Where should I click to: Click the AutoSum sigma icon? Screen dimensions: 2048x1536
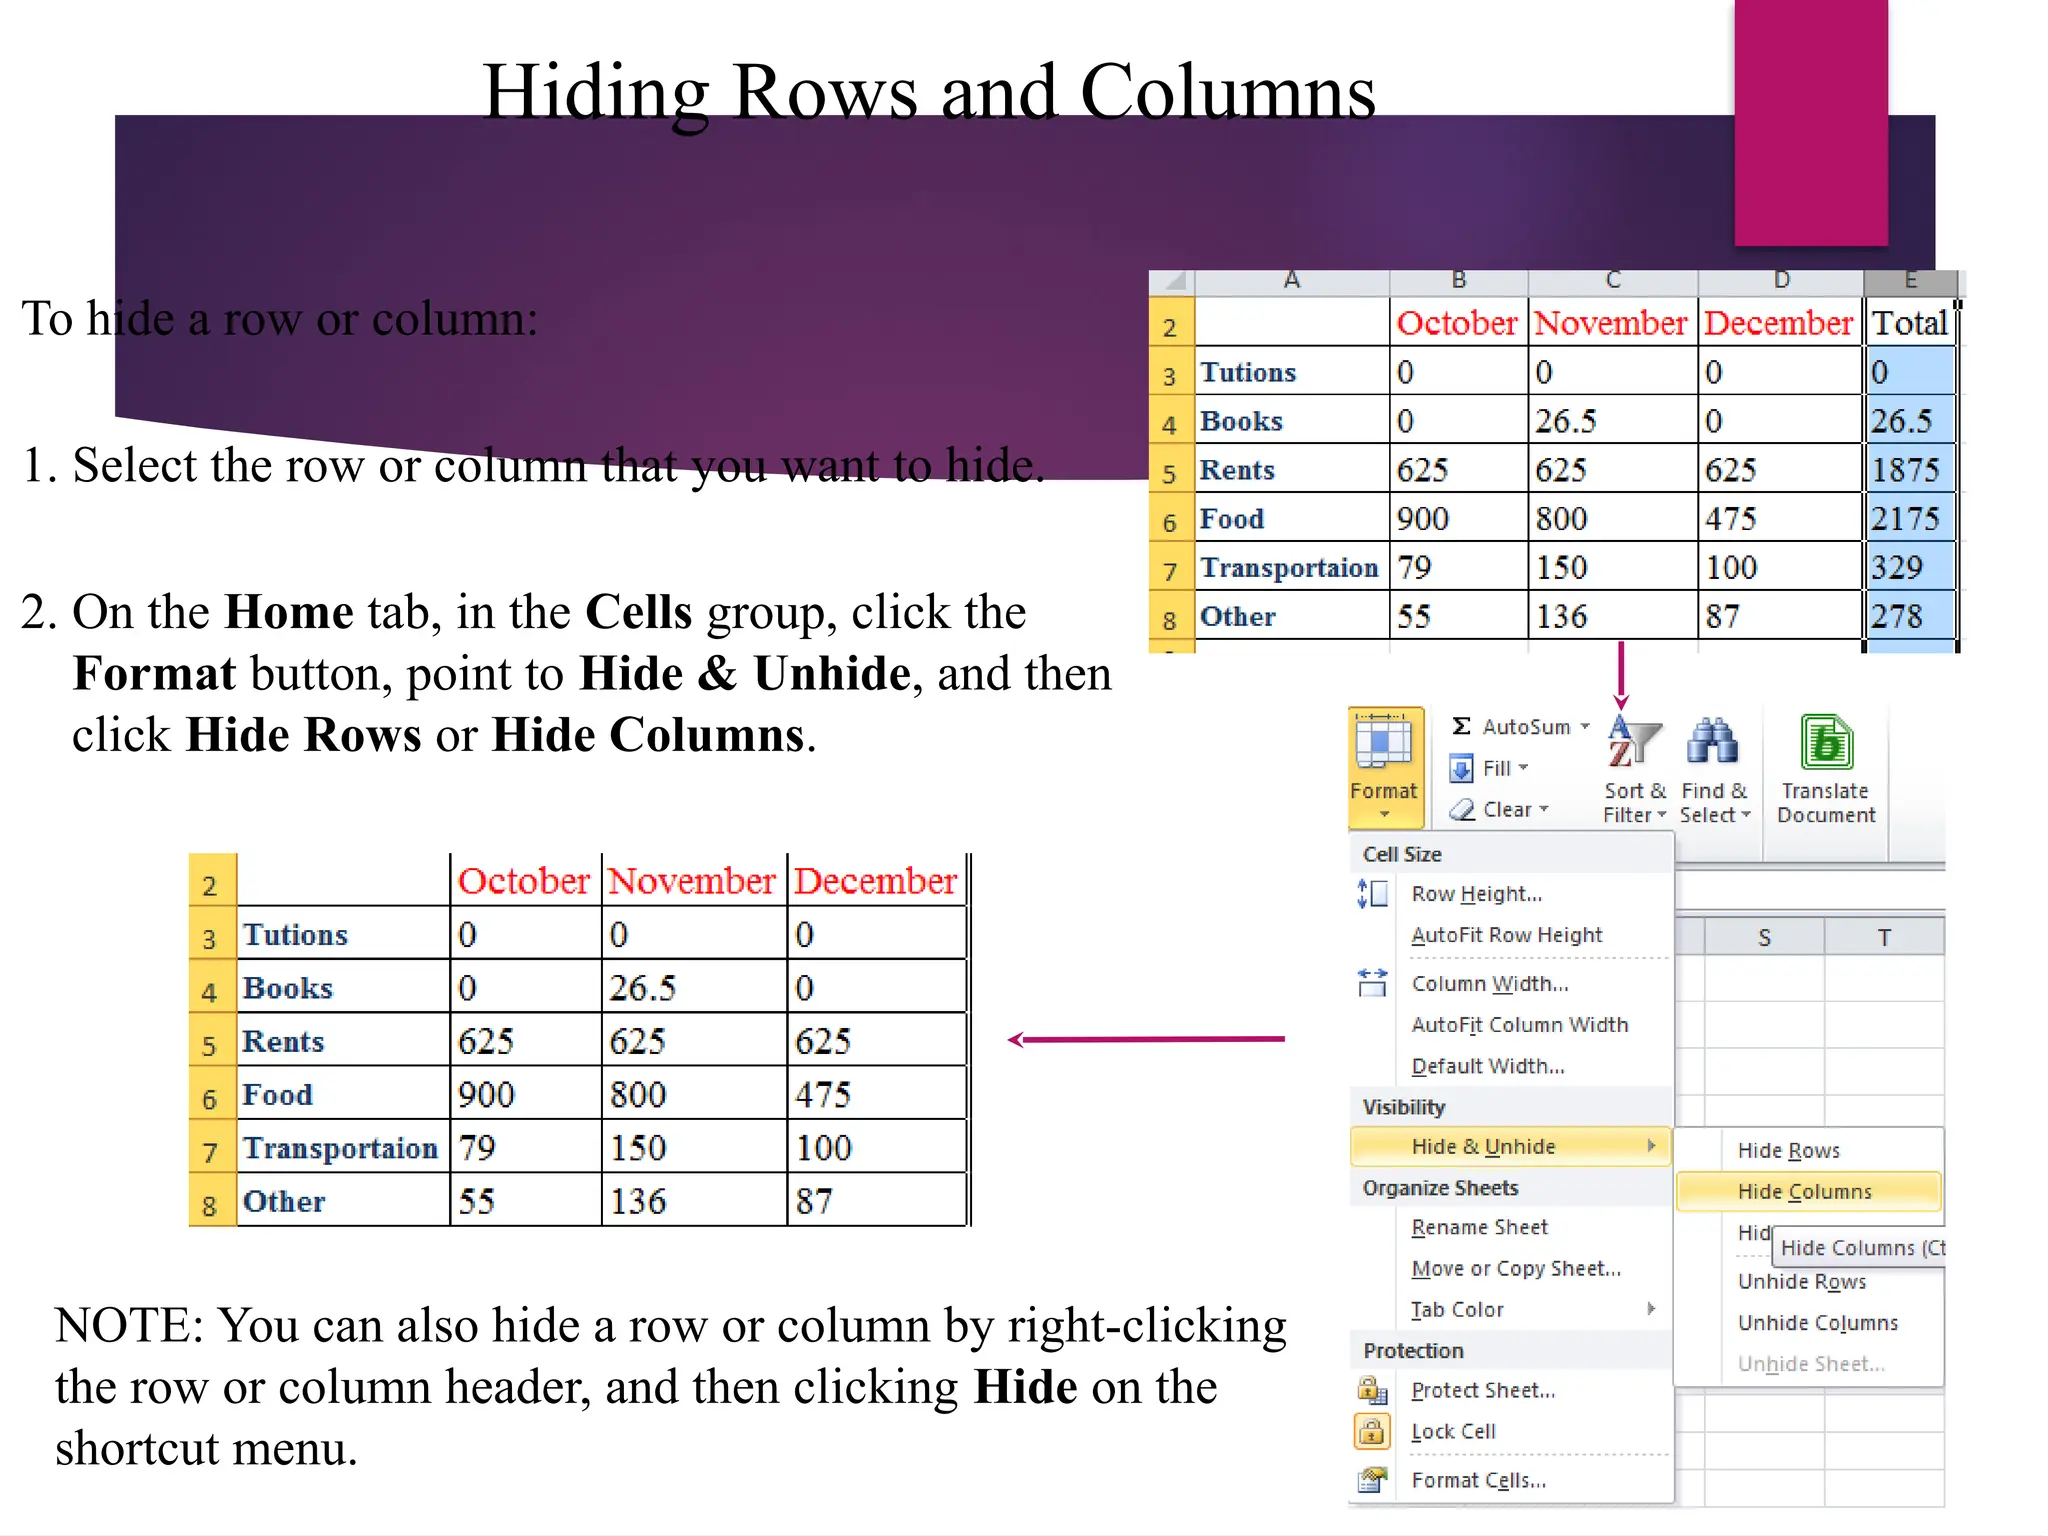coord(1461,726)
